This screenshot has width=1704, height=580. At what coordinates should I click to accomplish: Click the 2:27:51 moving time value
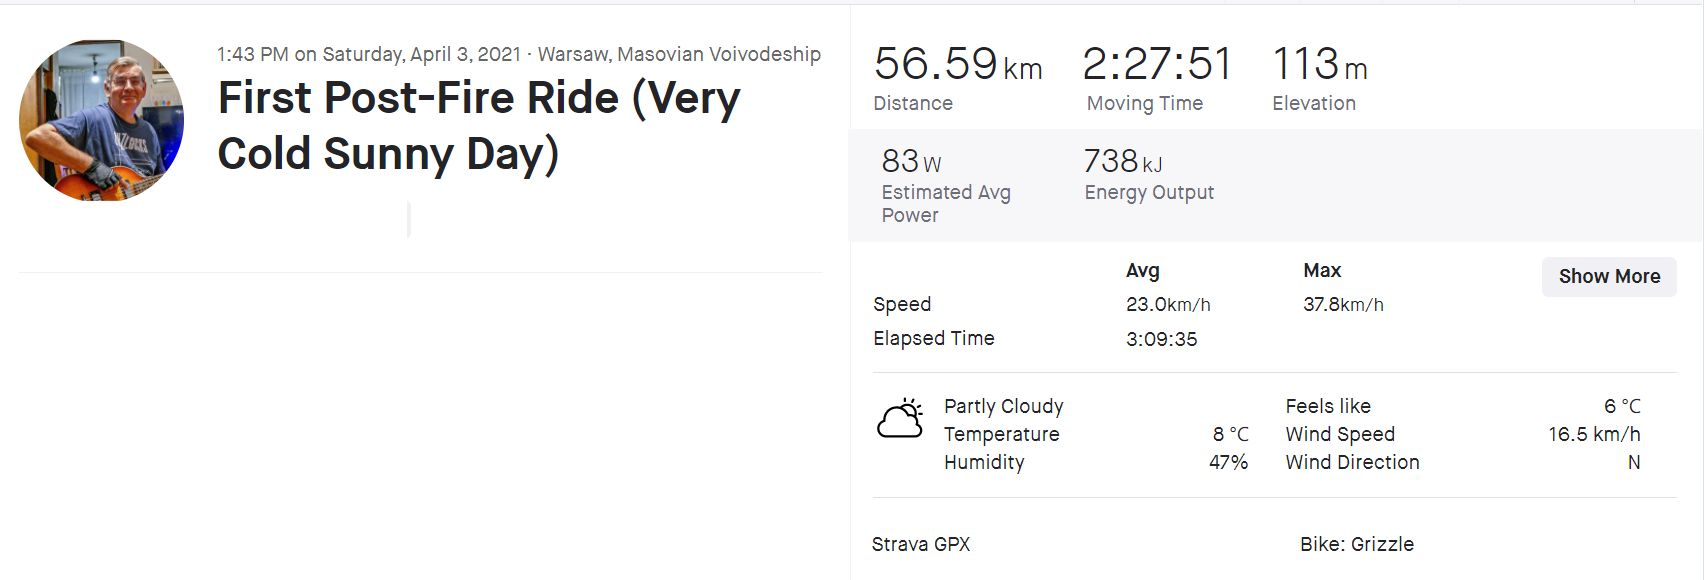coord(1156,65)
